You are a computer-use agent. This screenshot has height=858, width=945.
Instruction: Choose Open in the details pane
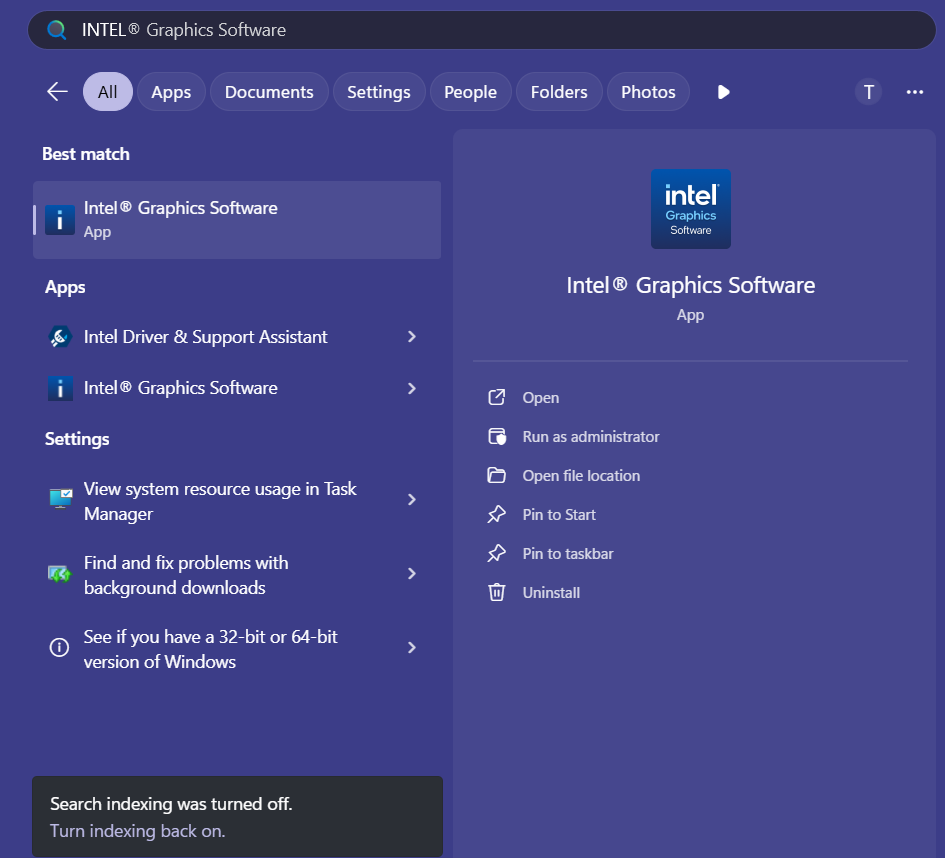(x=541, y=398)
